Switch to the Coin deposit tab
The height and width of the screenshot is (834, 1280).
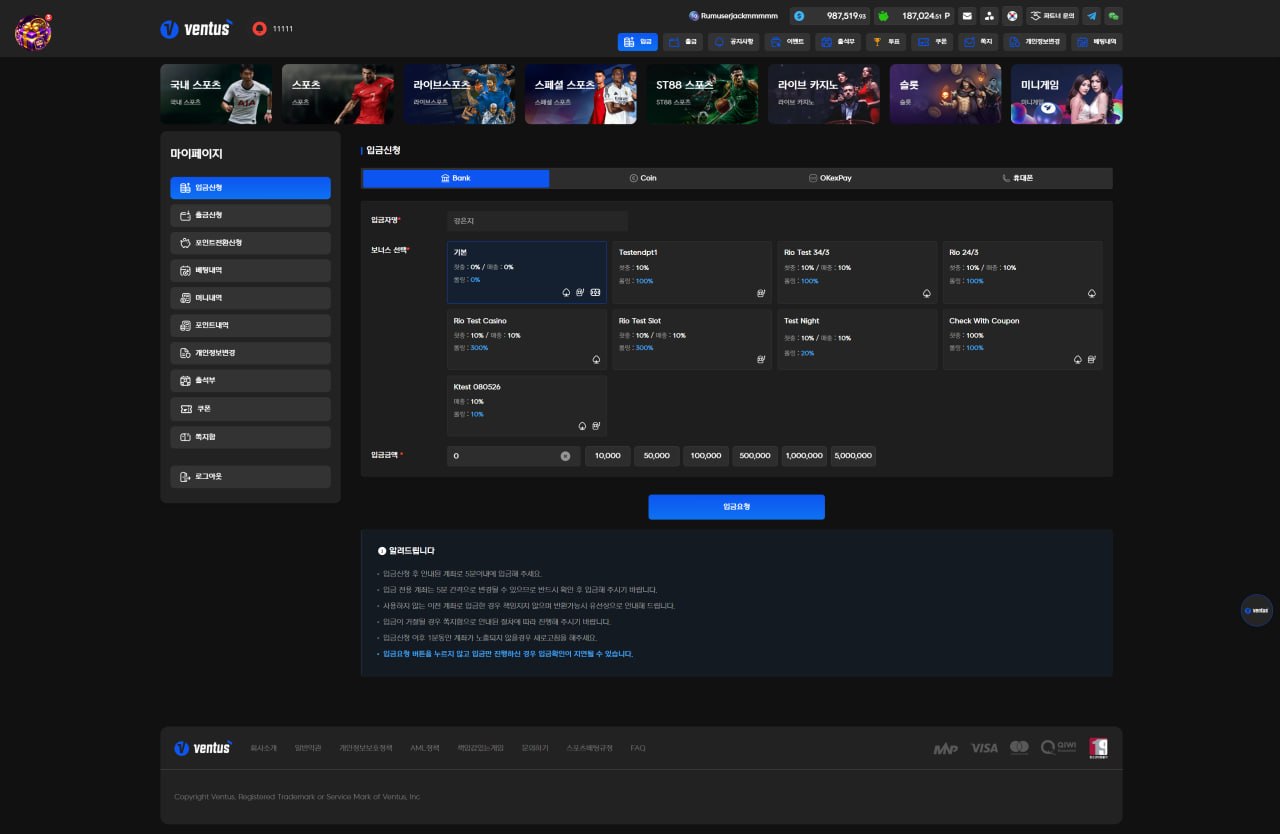[643, 178]
